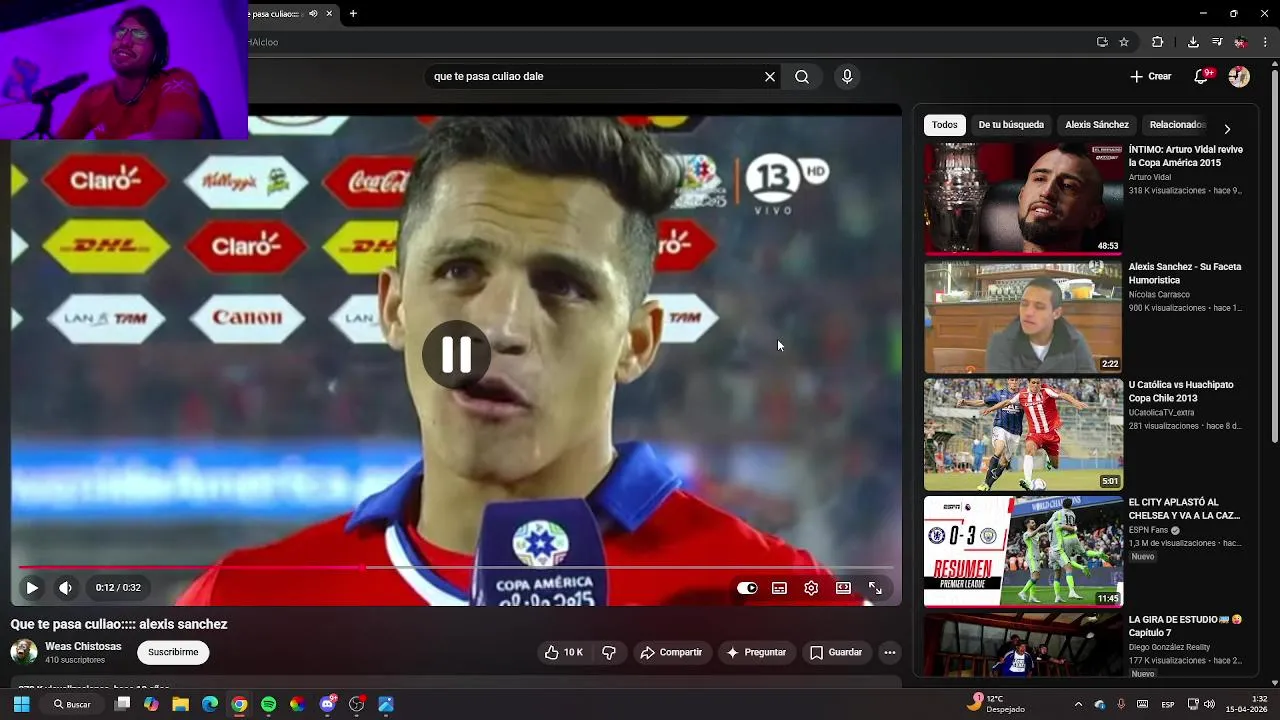Switch the ESP input language

click(1168, 704)
